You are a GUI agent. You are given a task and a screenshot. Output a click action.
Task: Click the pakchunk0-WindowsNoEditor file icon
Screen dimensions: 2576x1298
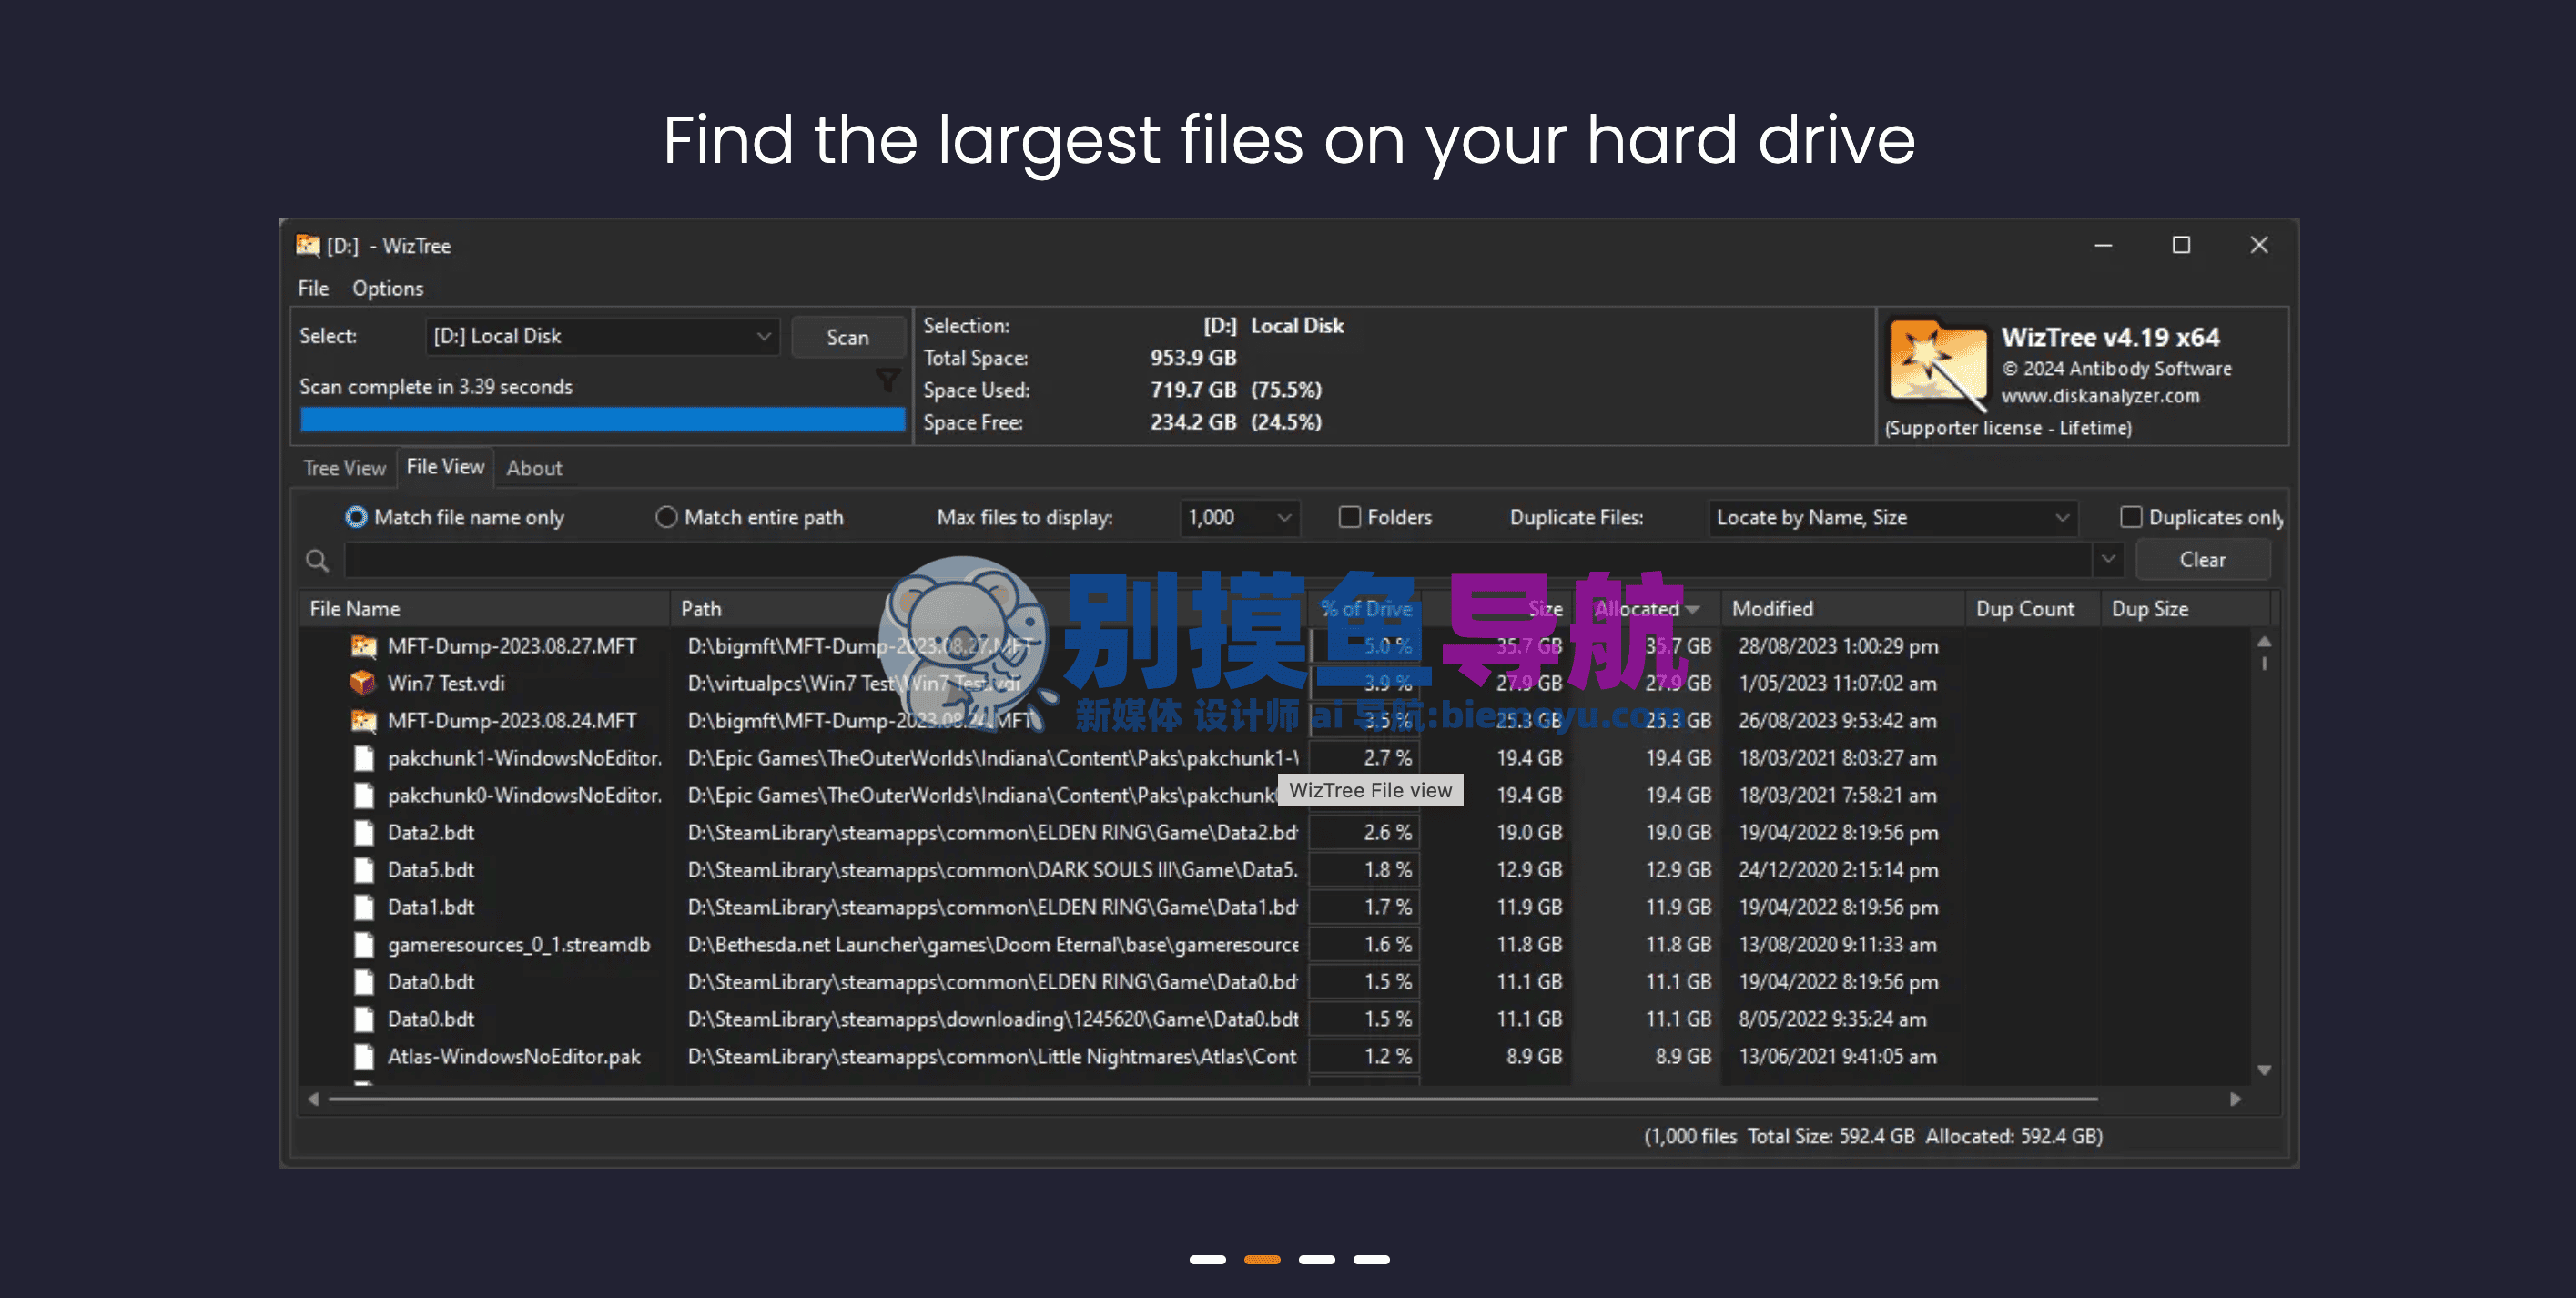(x=364, y=795)
